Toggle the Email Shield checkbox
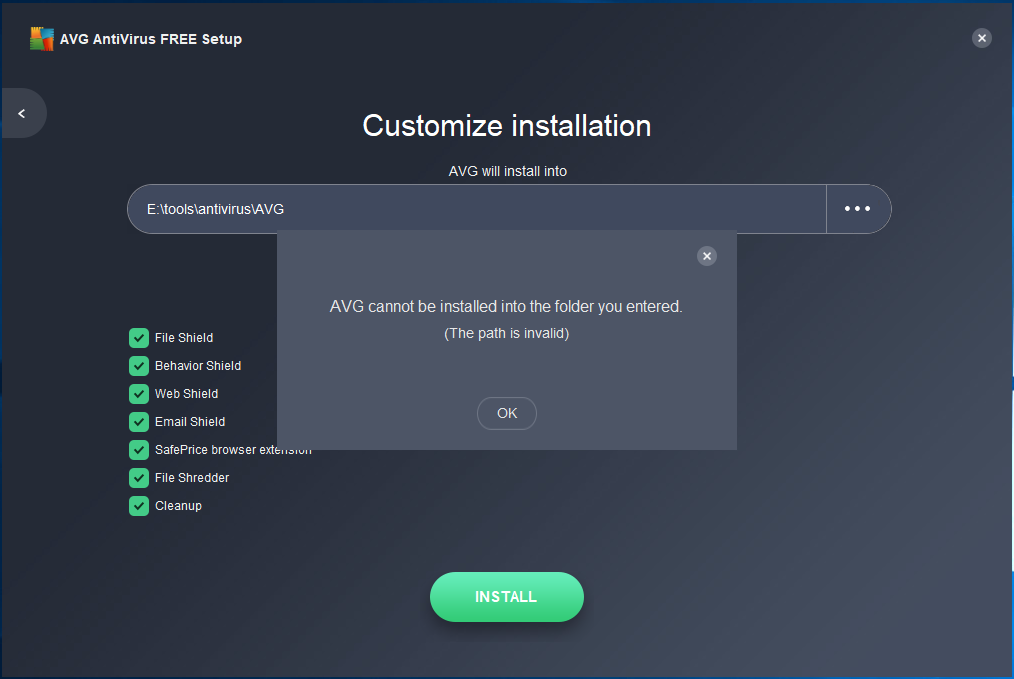The image size is (1014, 679). click(x=139, y=422)
